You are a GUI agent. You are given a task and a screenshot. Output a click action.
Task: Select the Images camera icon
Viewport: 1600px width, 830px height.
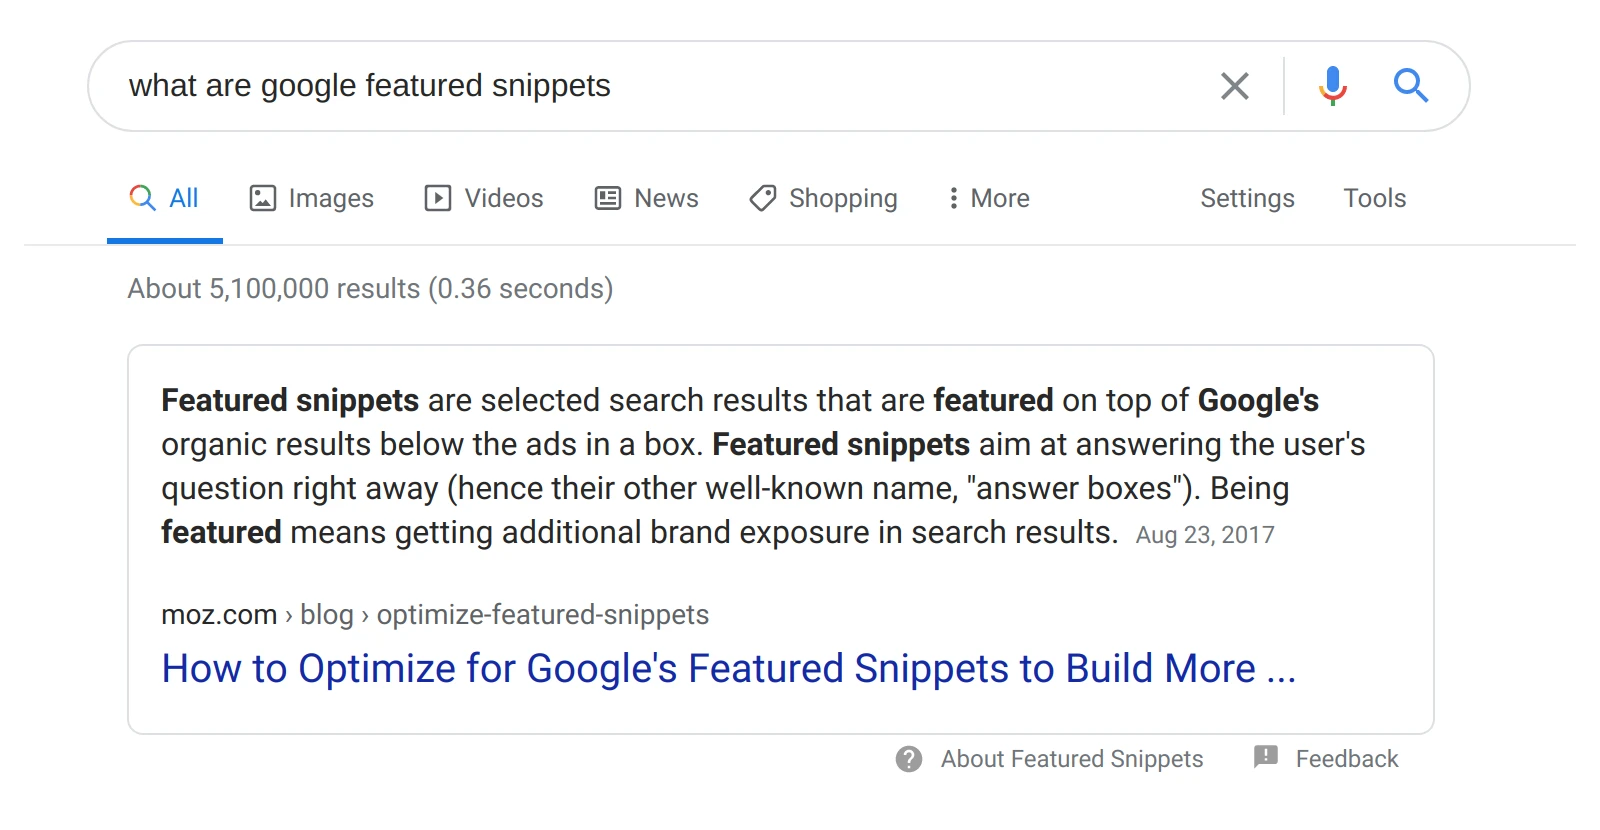(261, 198)
